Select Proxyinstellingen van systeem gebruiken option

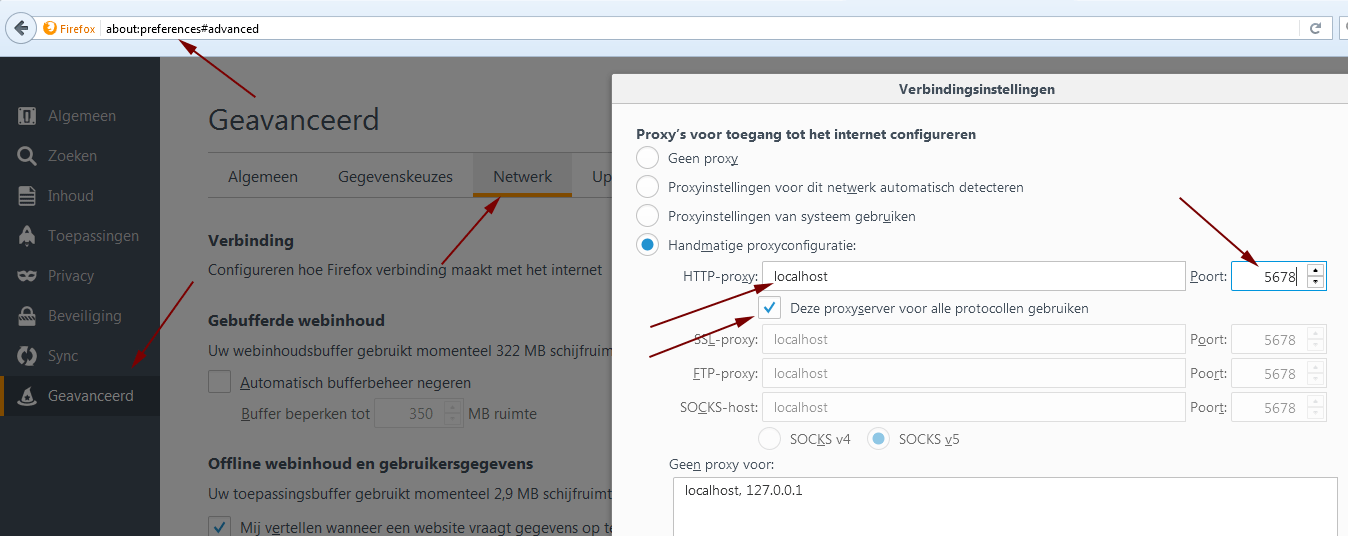(x=648, y=216)
